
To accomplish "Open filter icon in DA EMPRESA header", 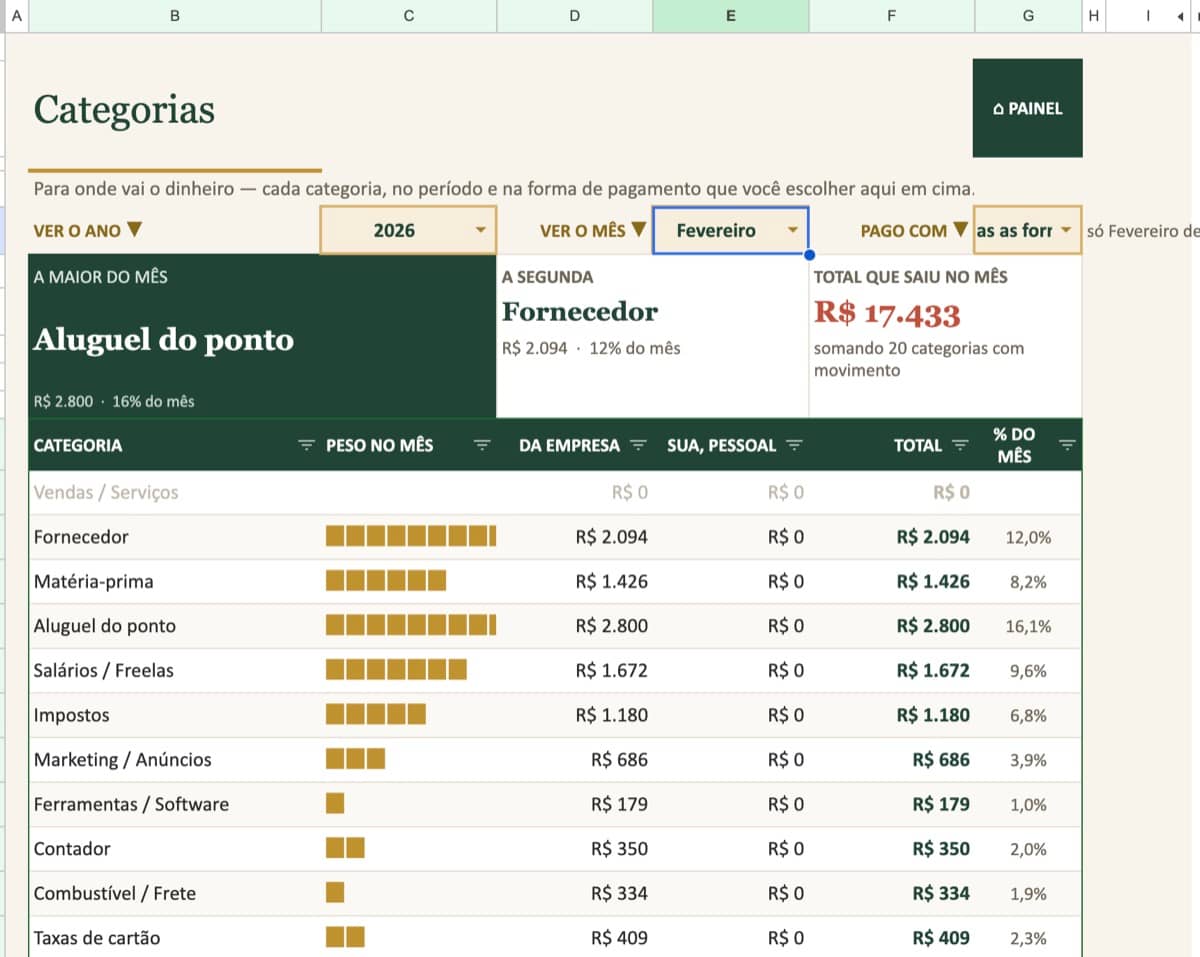I will [638, 445].
